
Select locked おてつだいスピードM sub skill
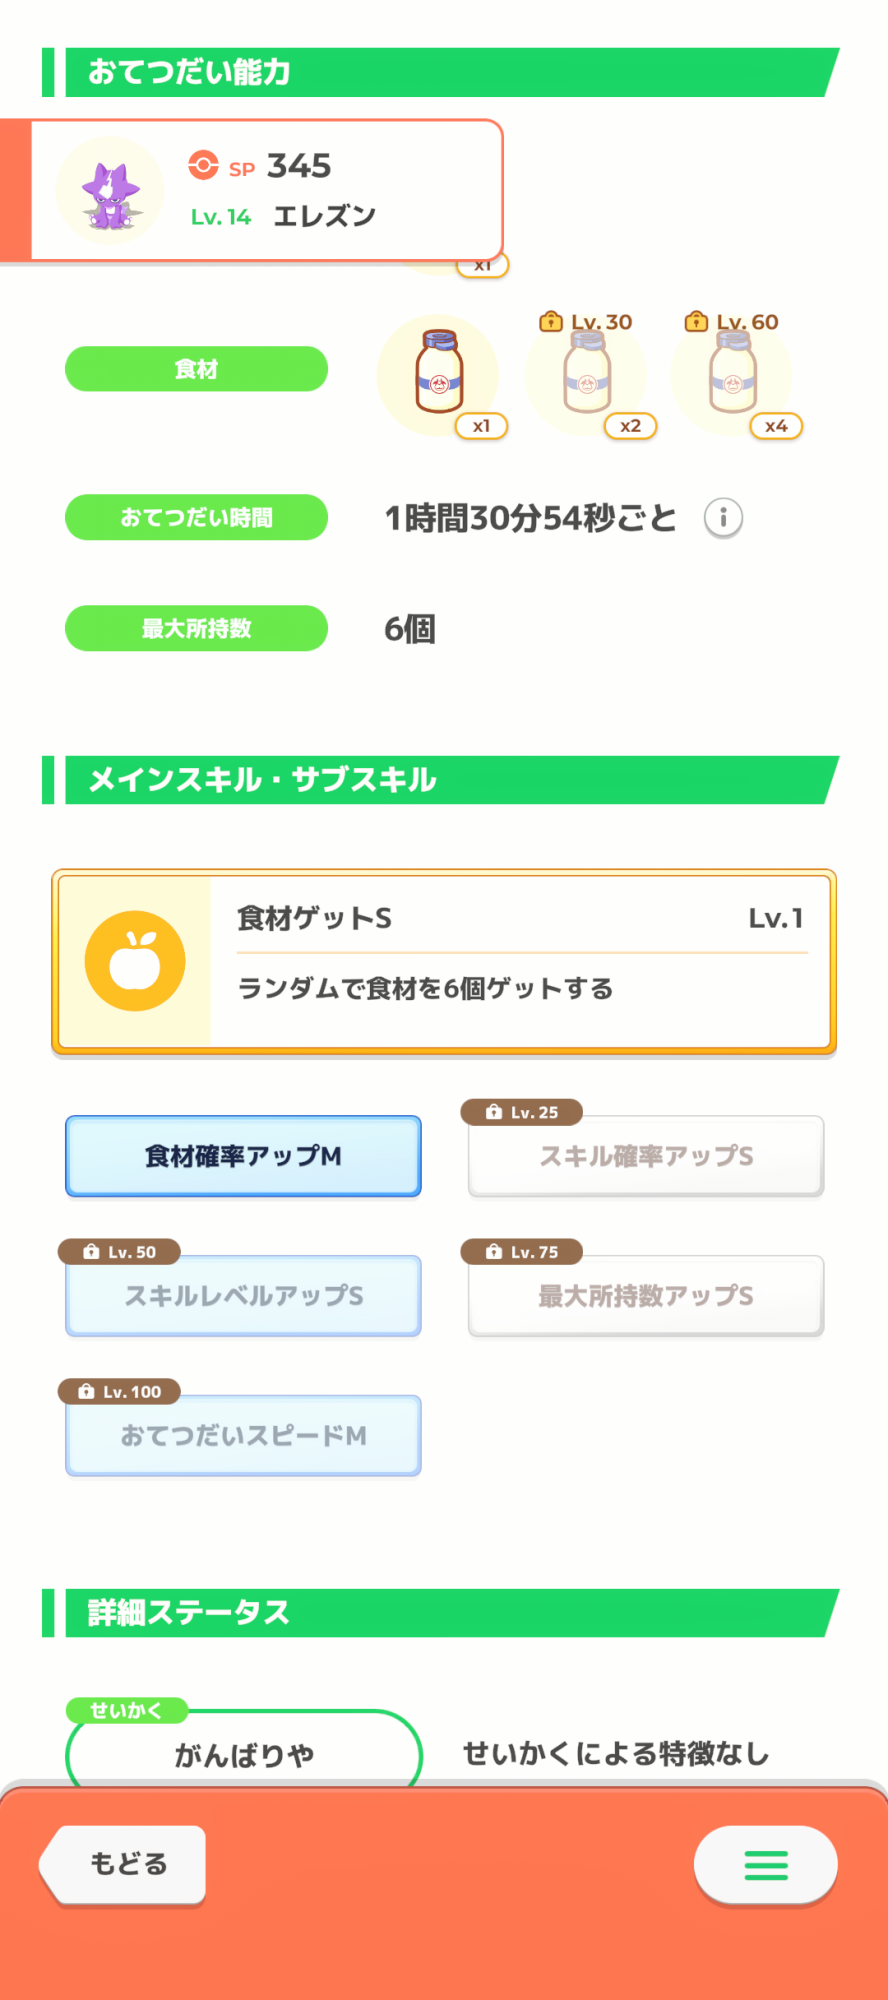243,1436
